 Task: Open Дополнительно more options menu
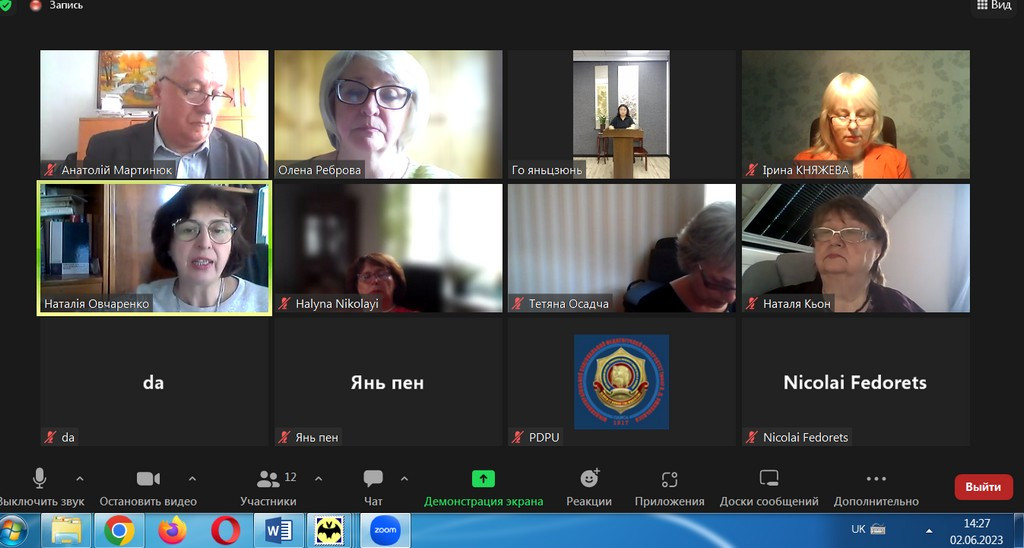tap(876, 487)
